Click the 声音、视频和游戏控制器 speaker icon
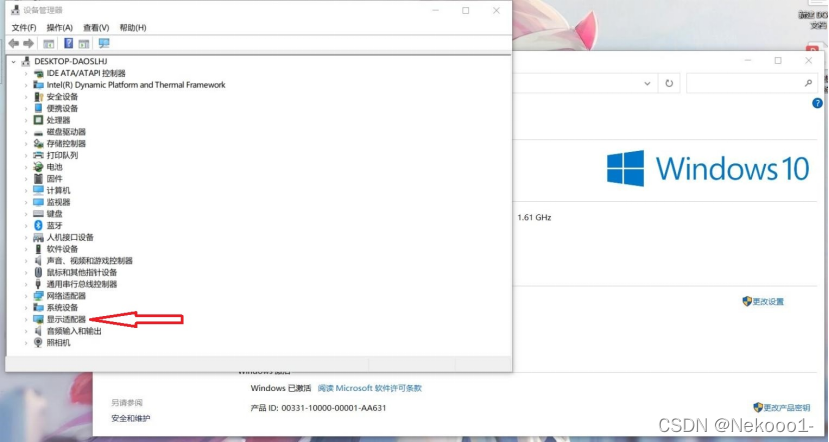 (x=38, y=261)
